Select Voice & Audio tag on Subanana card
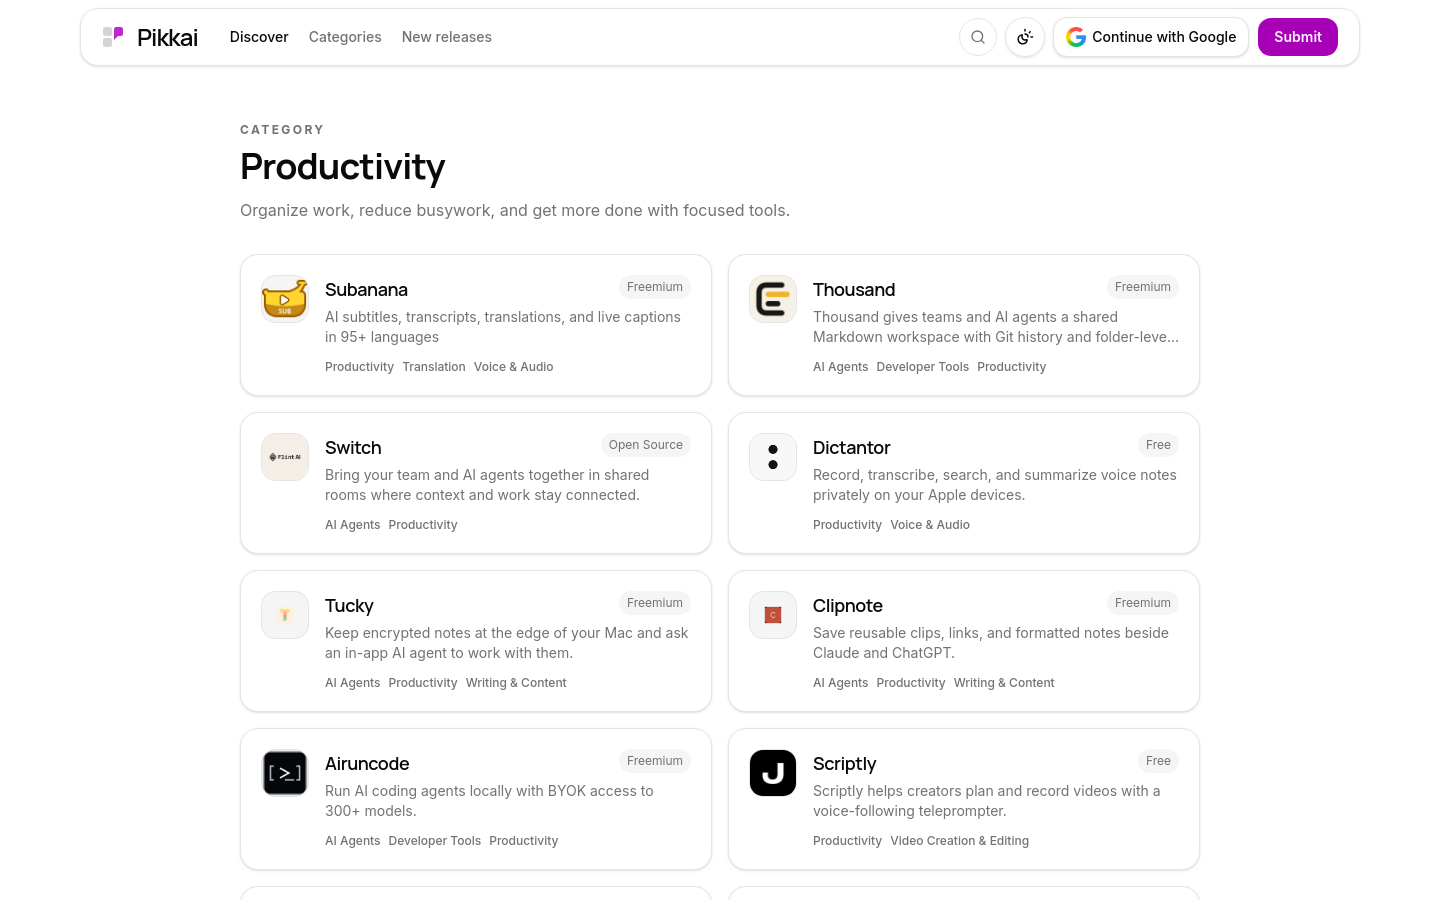The image size is (1440, 900). [x=514, y=367]
